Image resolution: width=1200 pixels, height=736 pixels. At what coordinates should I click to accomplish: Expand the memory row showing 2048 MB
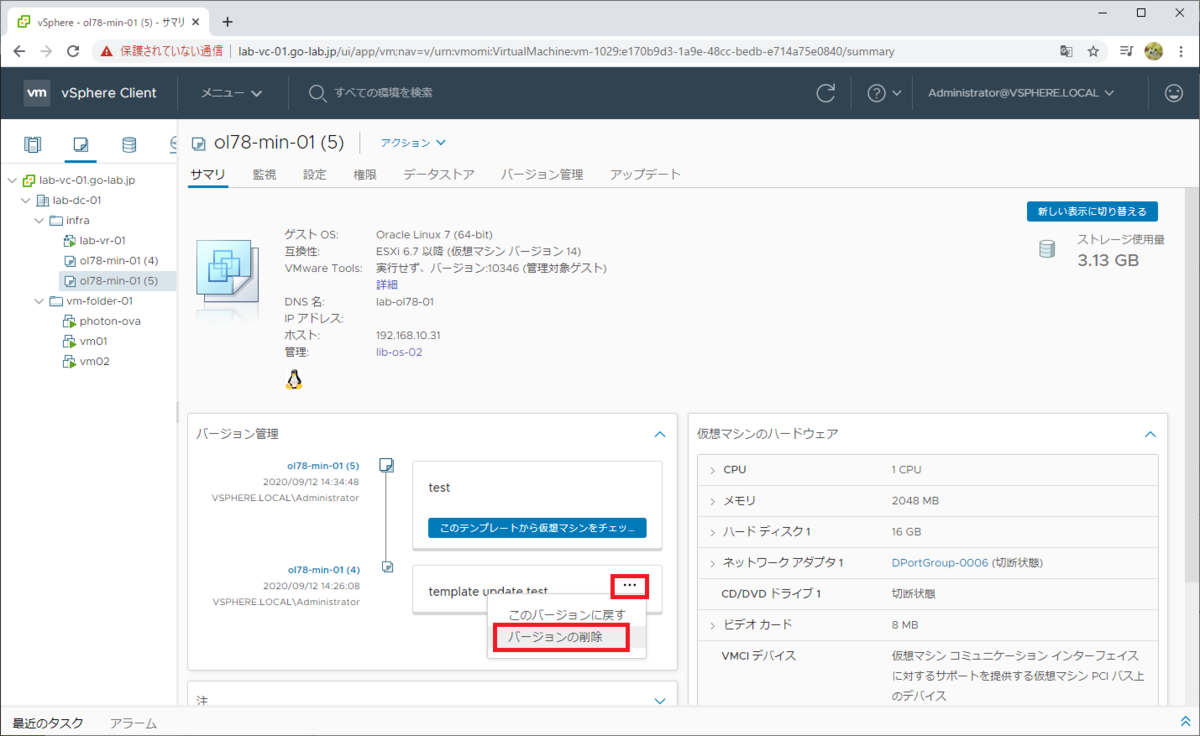(713, 500)
